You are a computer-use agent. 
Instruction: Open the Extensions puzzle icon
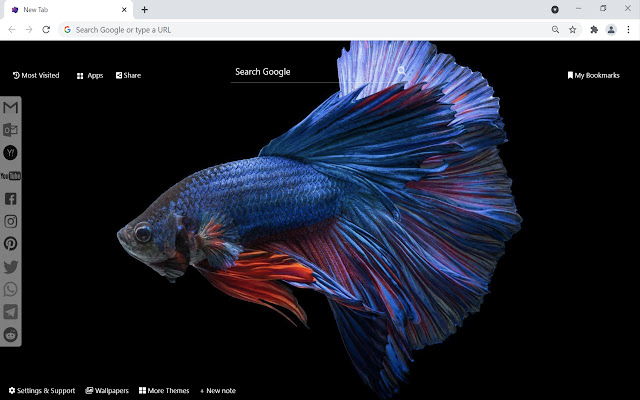[594, 29]
